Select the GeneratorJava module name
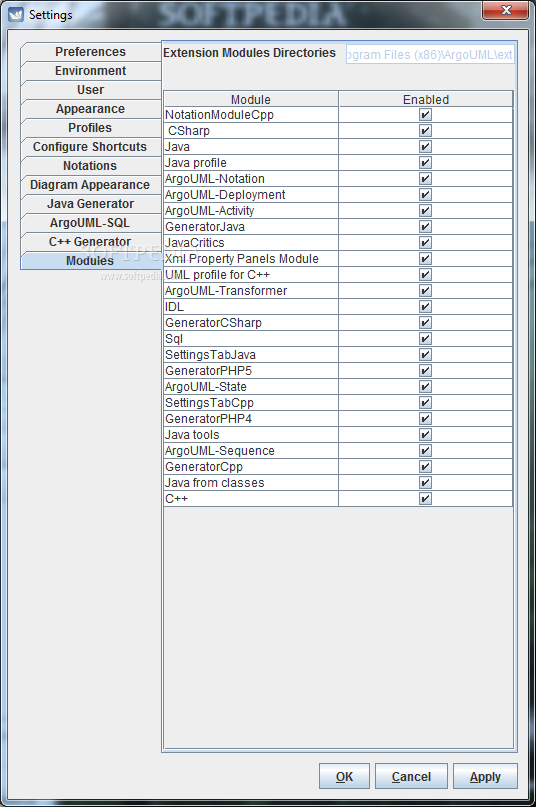This screenshot has height=807, width=536. tap(205, 226)
